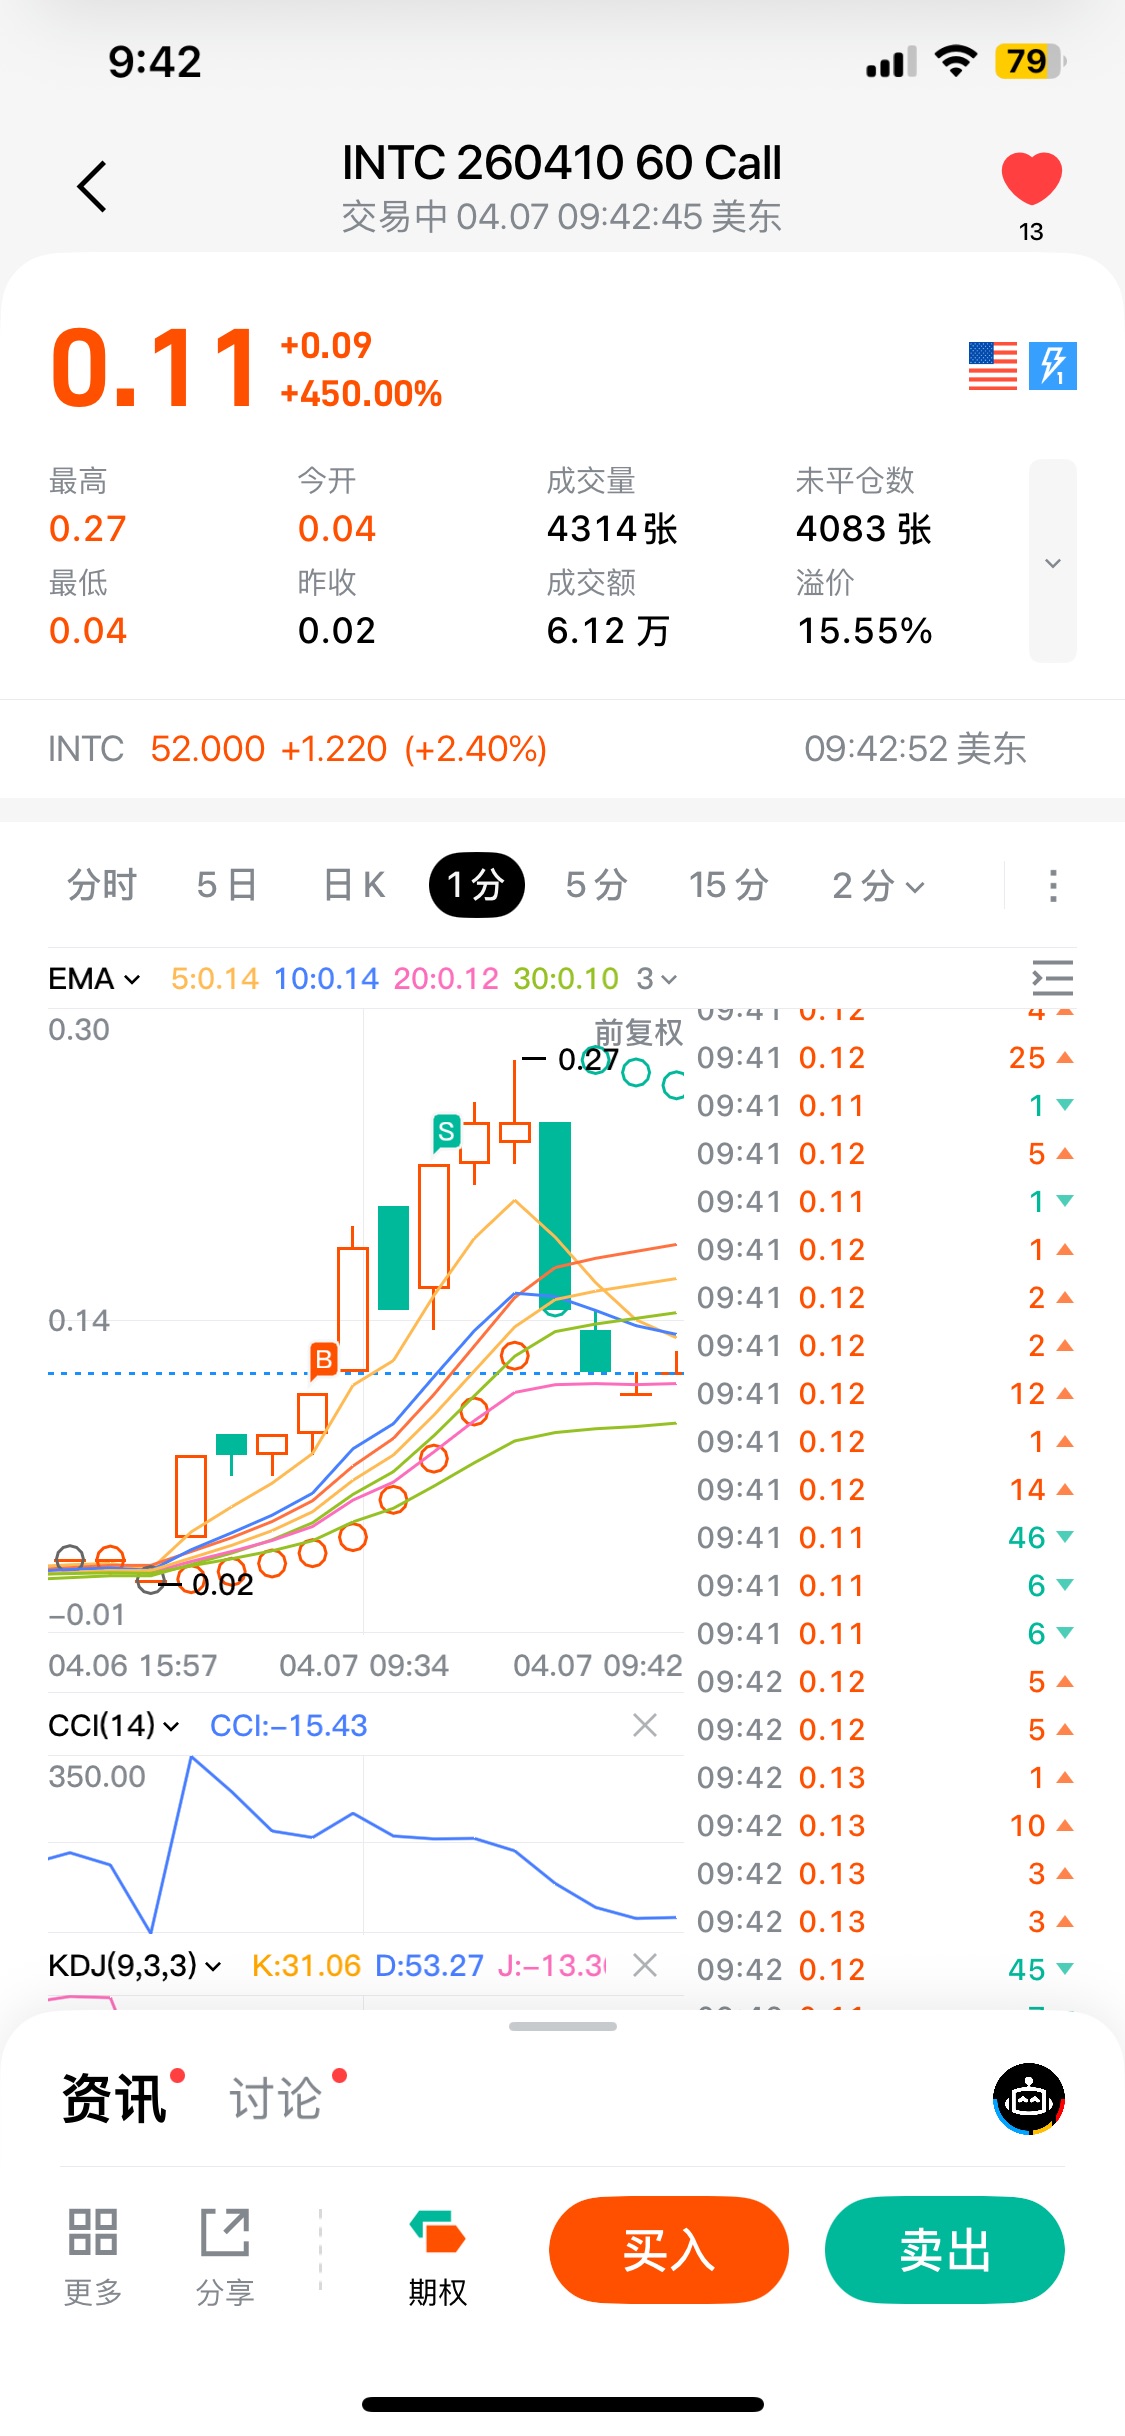This screenshot has height=2436, width=1125.
Task: Switch to the 讨论 discussion tab
Action: point(276,2098)
